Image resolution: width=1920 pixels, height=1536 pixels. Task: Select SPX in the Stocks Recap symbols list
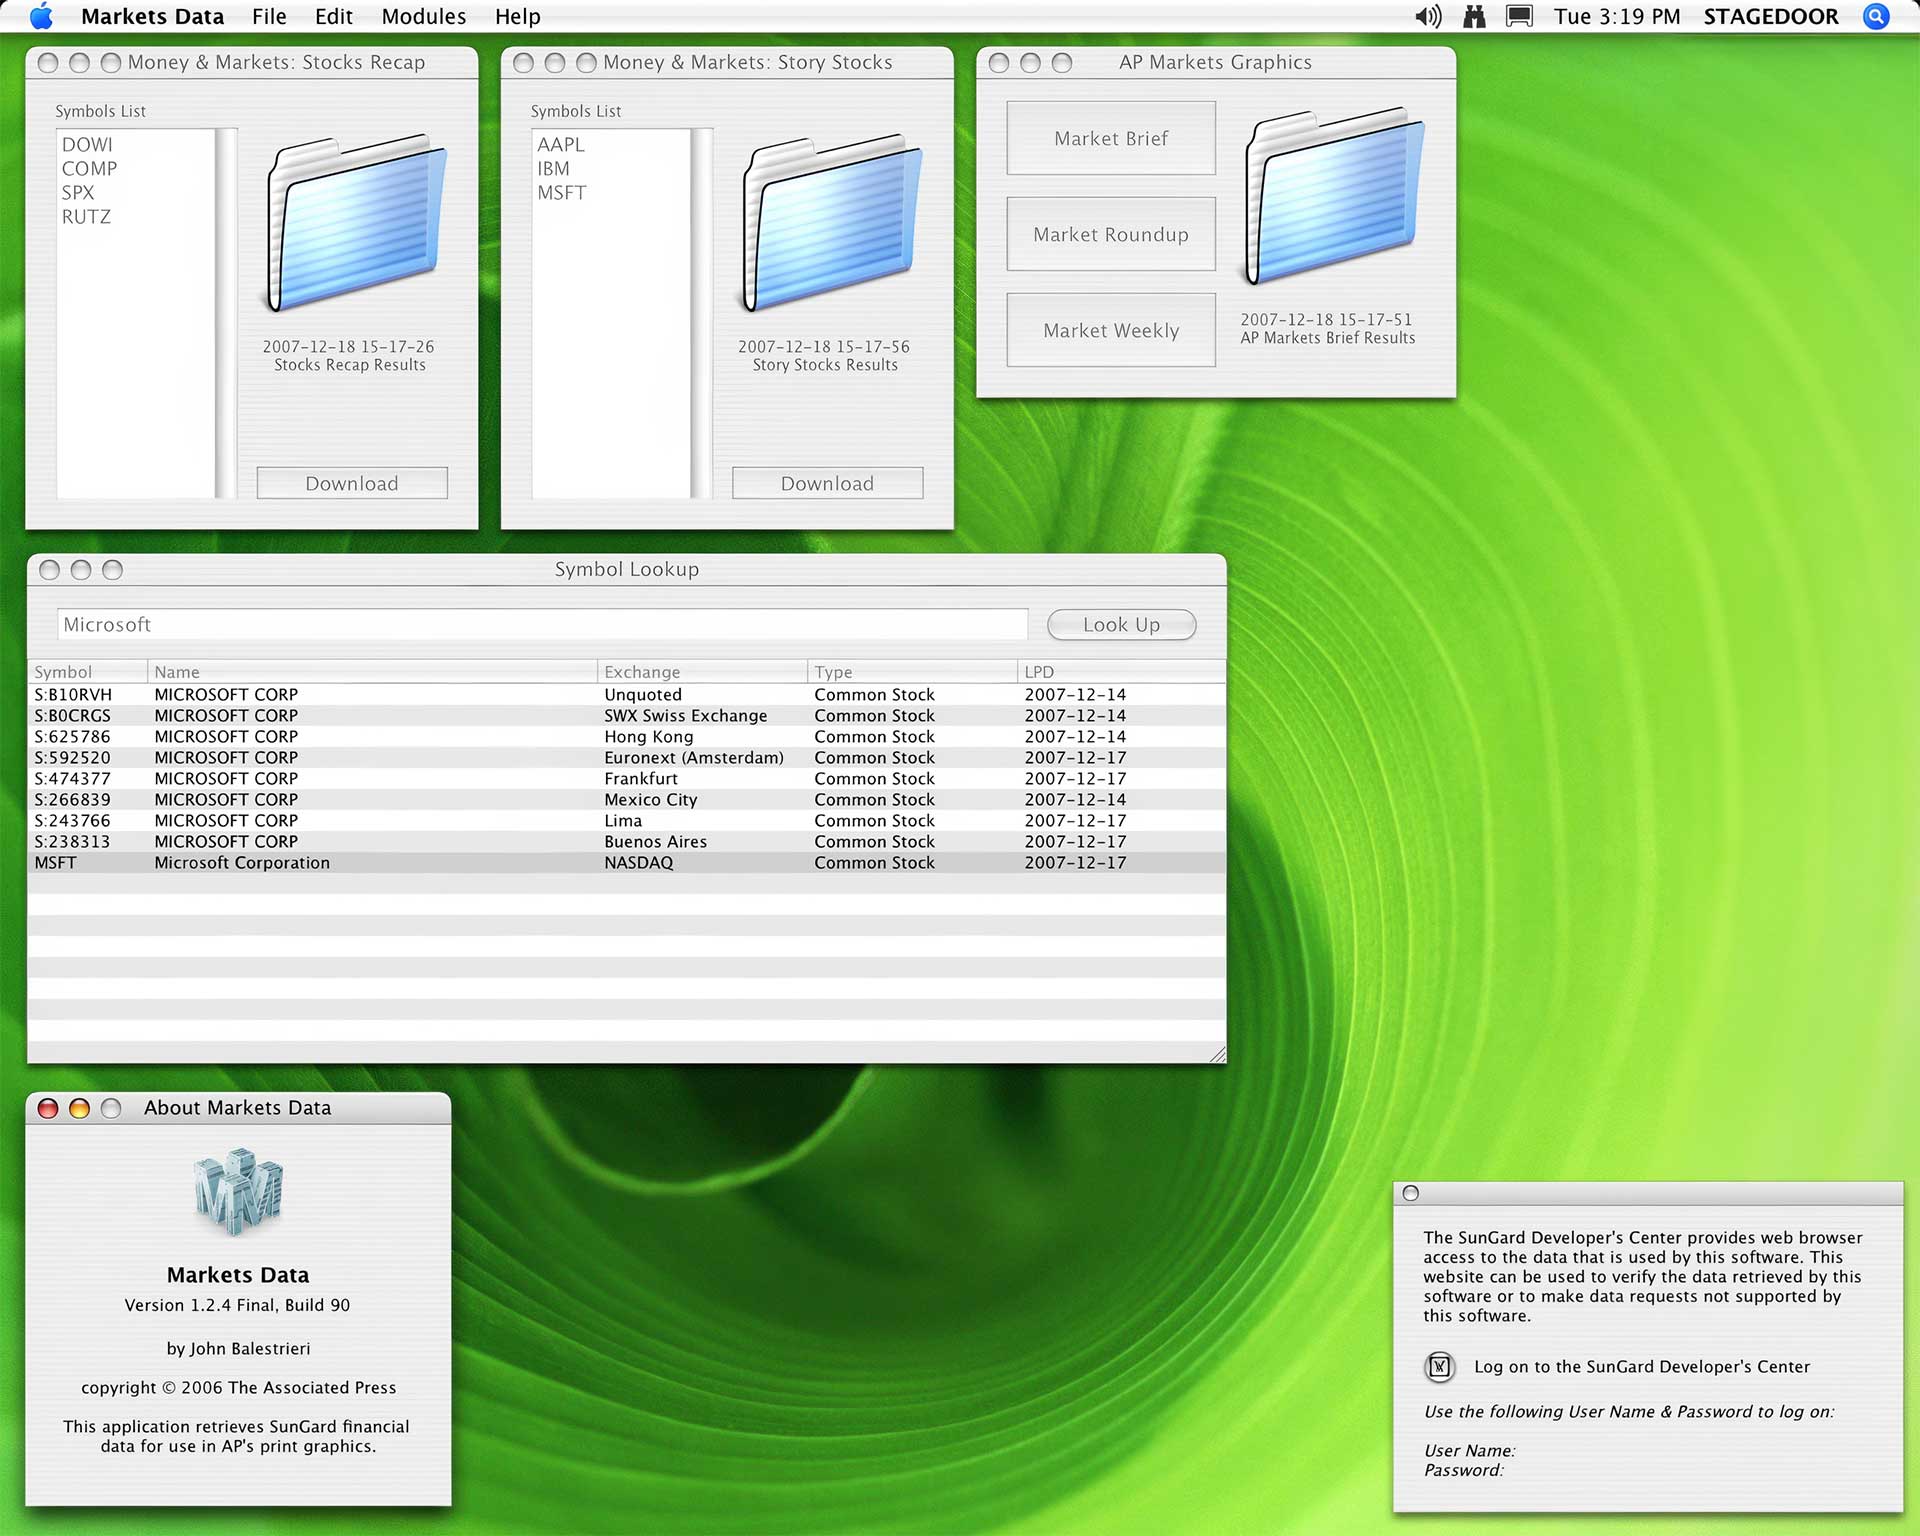tap(78, 193)
